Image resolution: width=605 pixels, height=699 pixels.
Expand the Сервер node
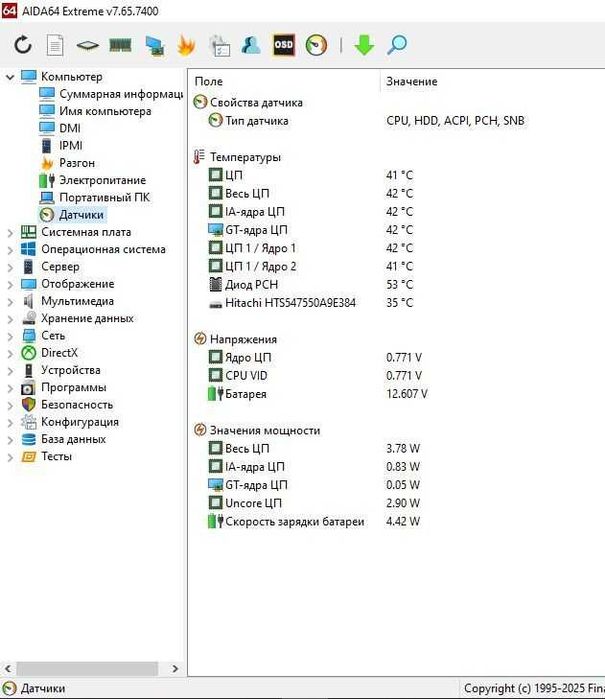pyautogui.click(x=10, y=267)
